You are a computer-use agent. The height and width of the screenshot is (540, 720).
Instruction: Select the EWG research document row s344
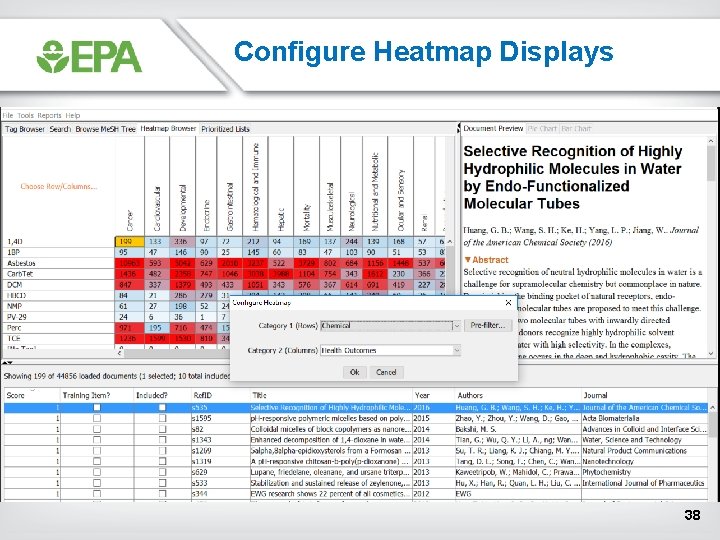[356, 494]
